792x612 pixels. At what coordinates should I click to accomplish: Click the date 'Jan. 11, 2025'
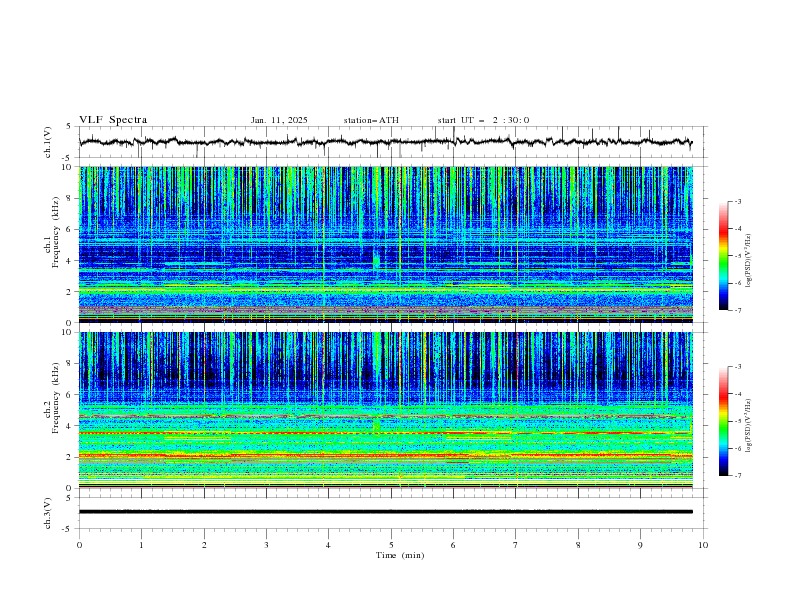click(x=279, y=120)
